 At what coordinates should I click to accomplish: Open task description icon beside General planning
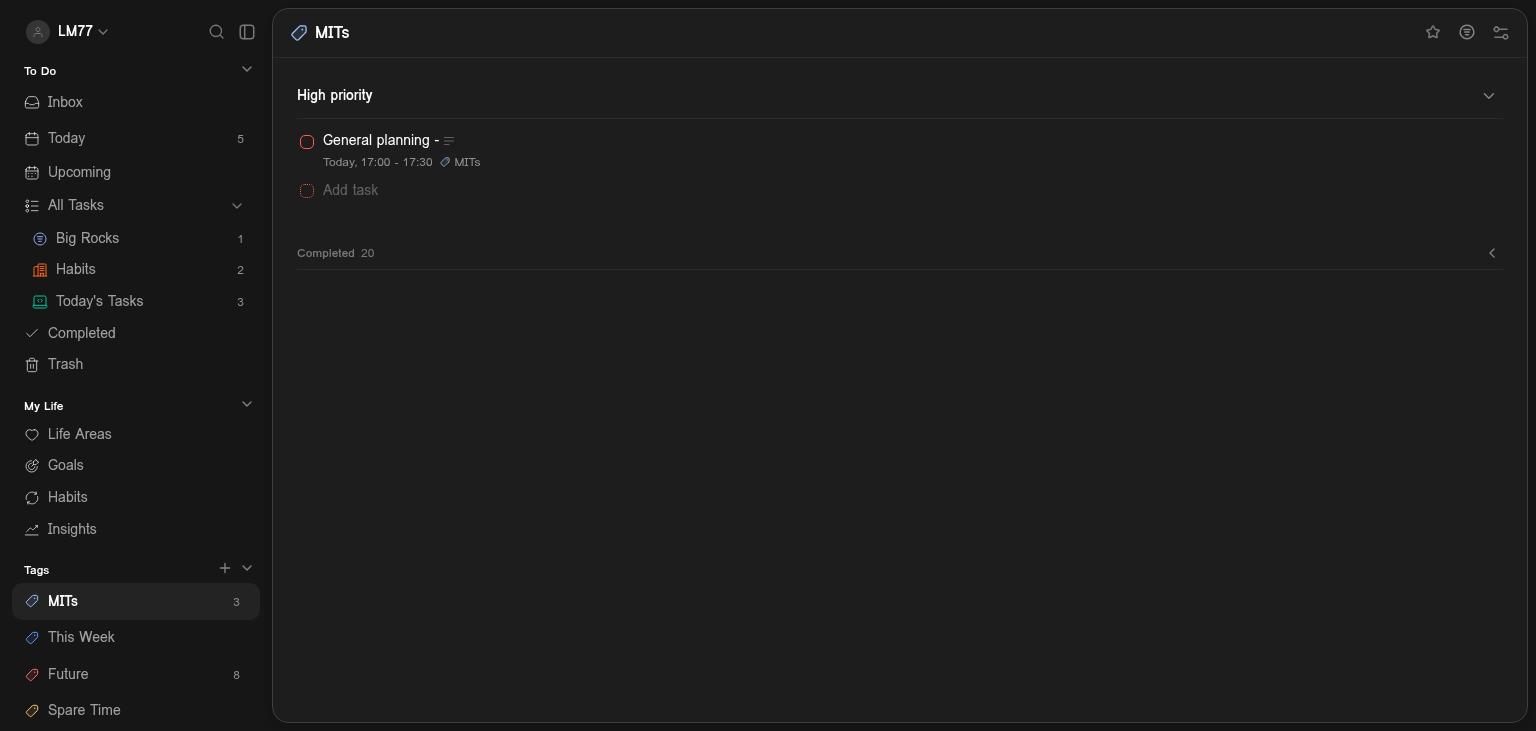pos(449,141)
